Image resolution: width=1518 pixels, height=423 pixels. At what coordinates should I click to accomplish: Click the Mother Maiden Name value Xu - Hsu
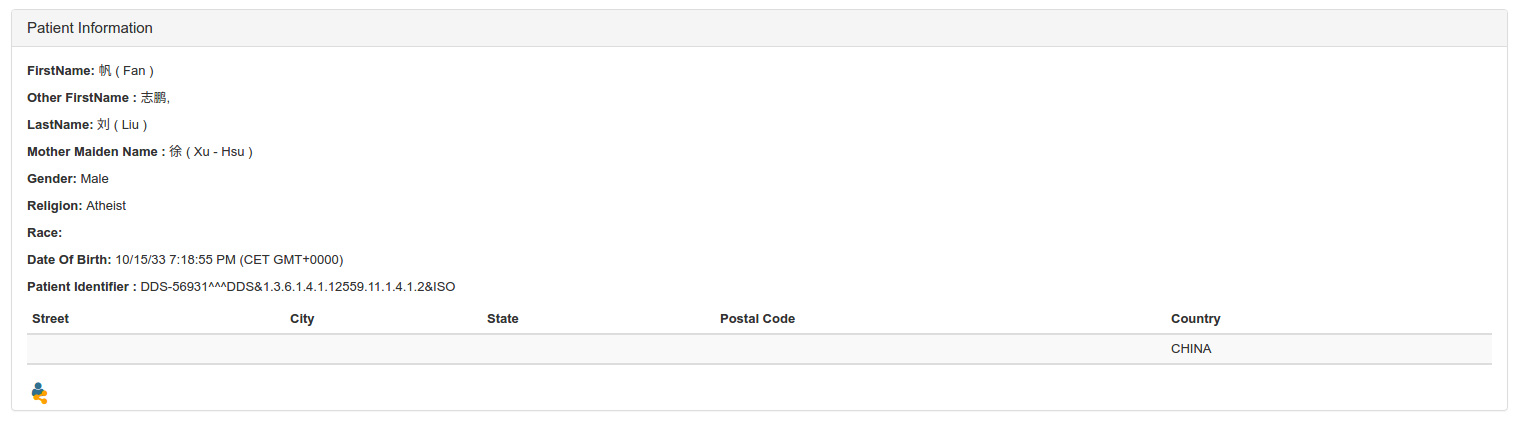click(218, 151)
